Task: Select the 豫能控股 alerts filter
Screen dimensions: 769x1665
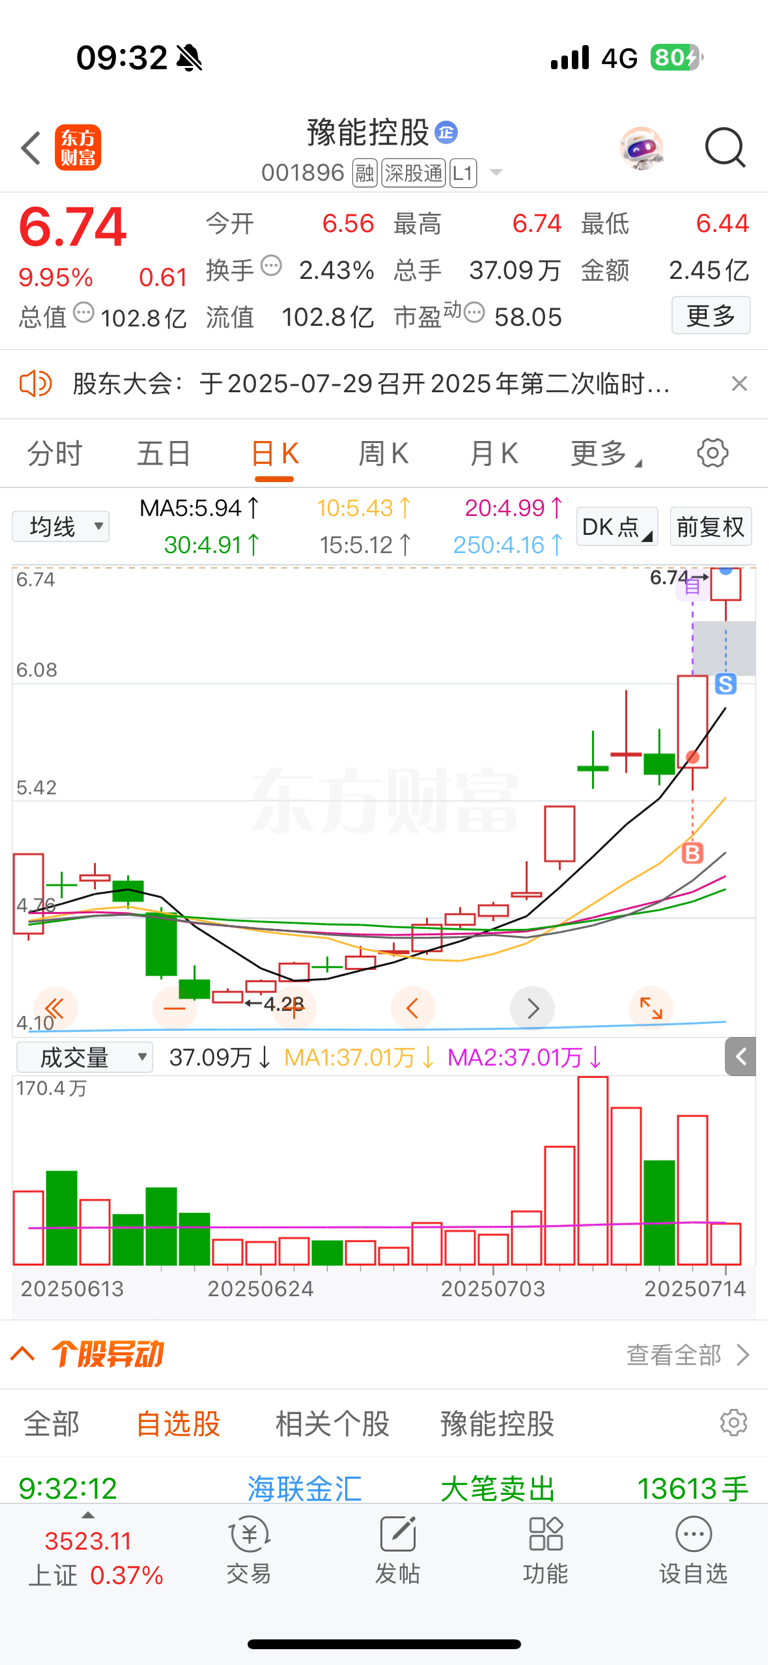Action: coord(497,1424)
